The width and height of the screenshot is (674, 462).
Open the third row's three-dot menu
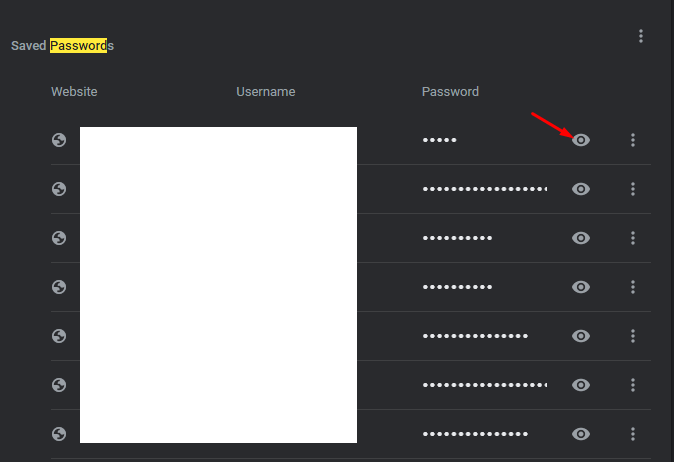pos(633,238)
